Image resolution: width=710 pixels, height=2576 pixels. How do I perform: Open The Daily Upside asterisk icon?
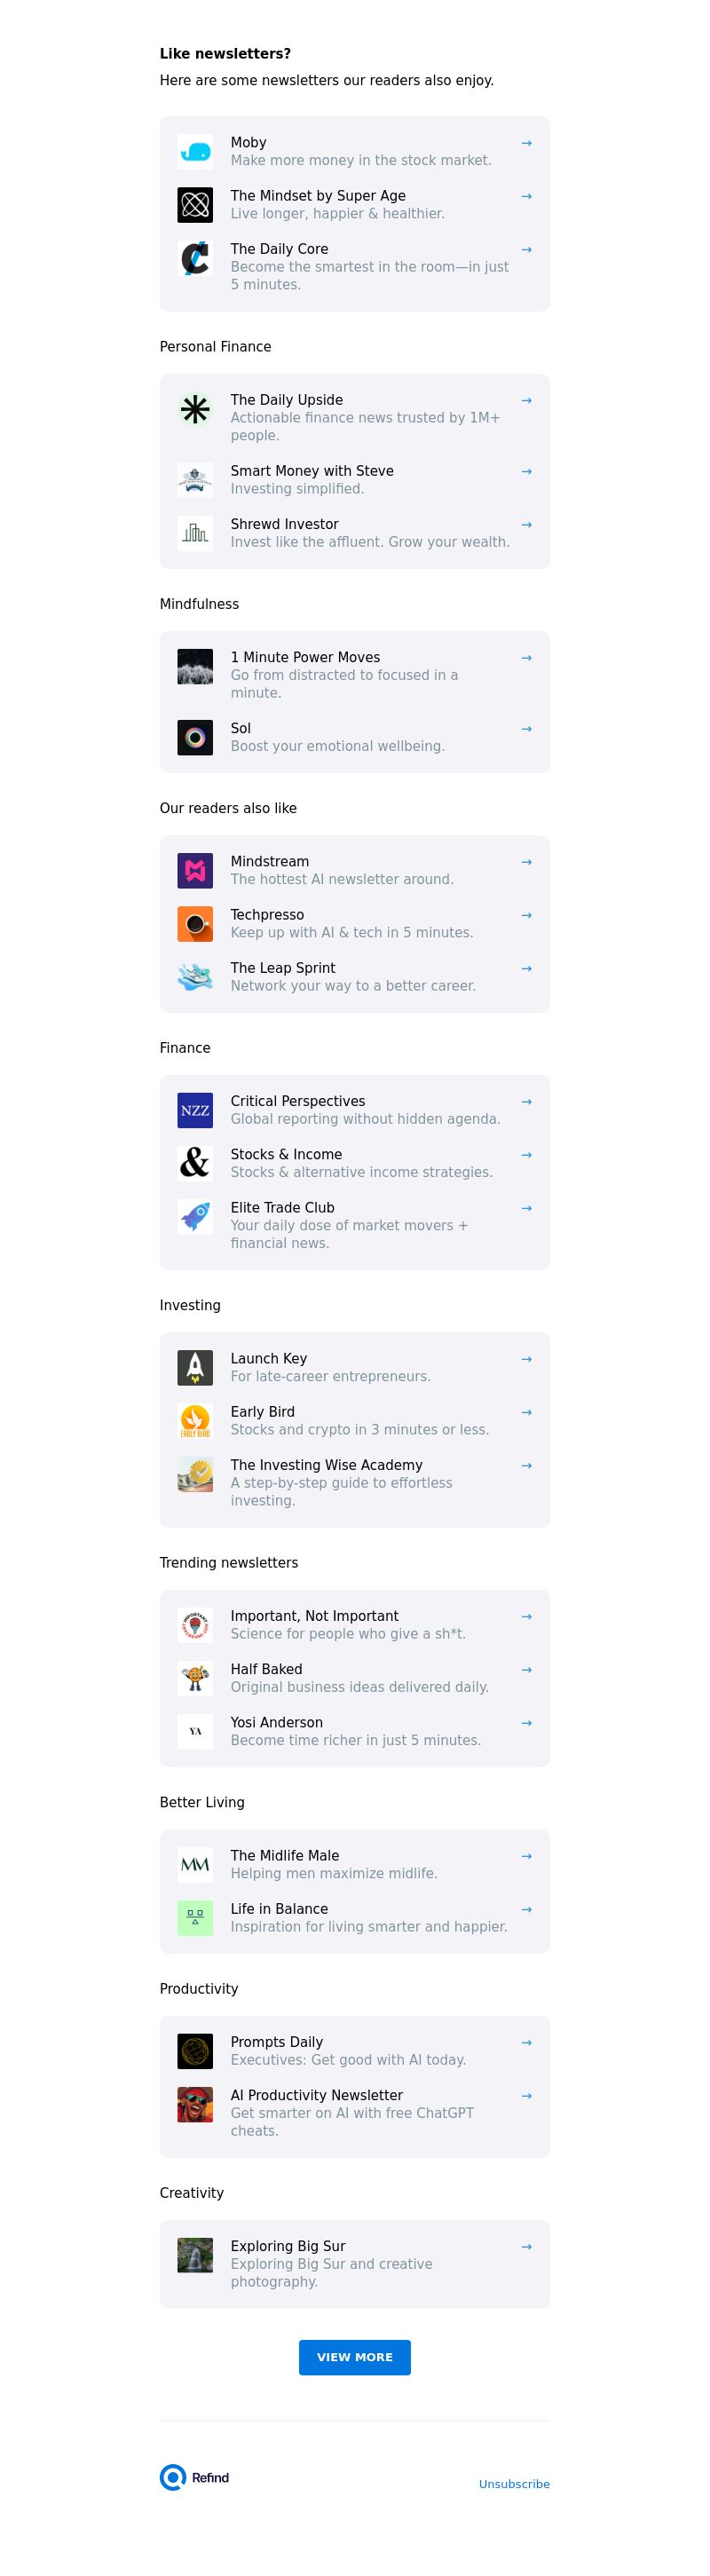(x=195, y=409)
